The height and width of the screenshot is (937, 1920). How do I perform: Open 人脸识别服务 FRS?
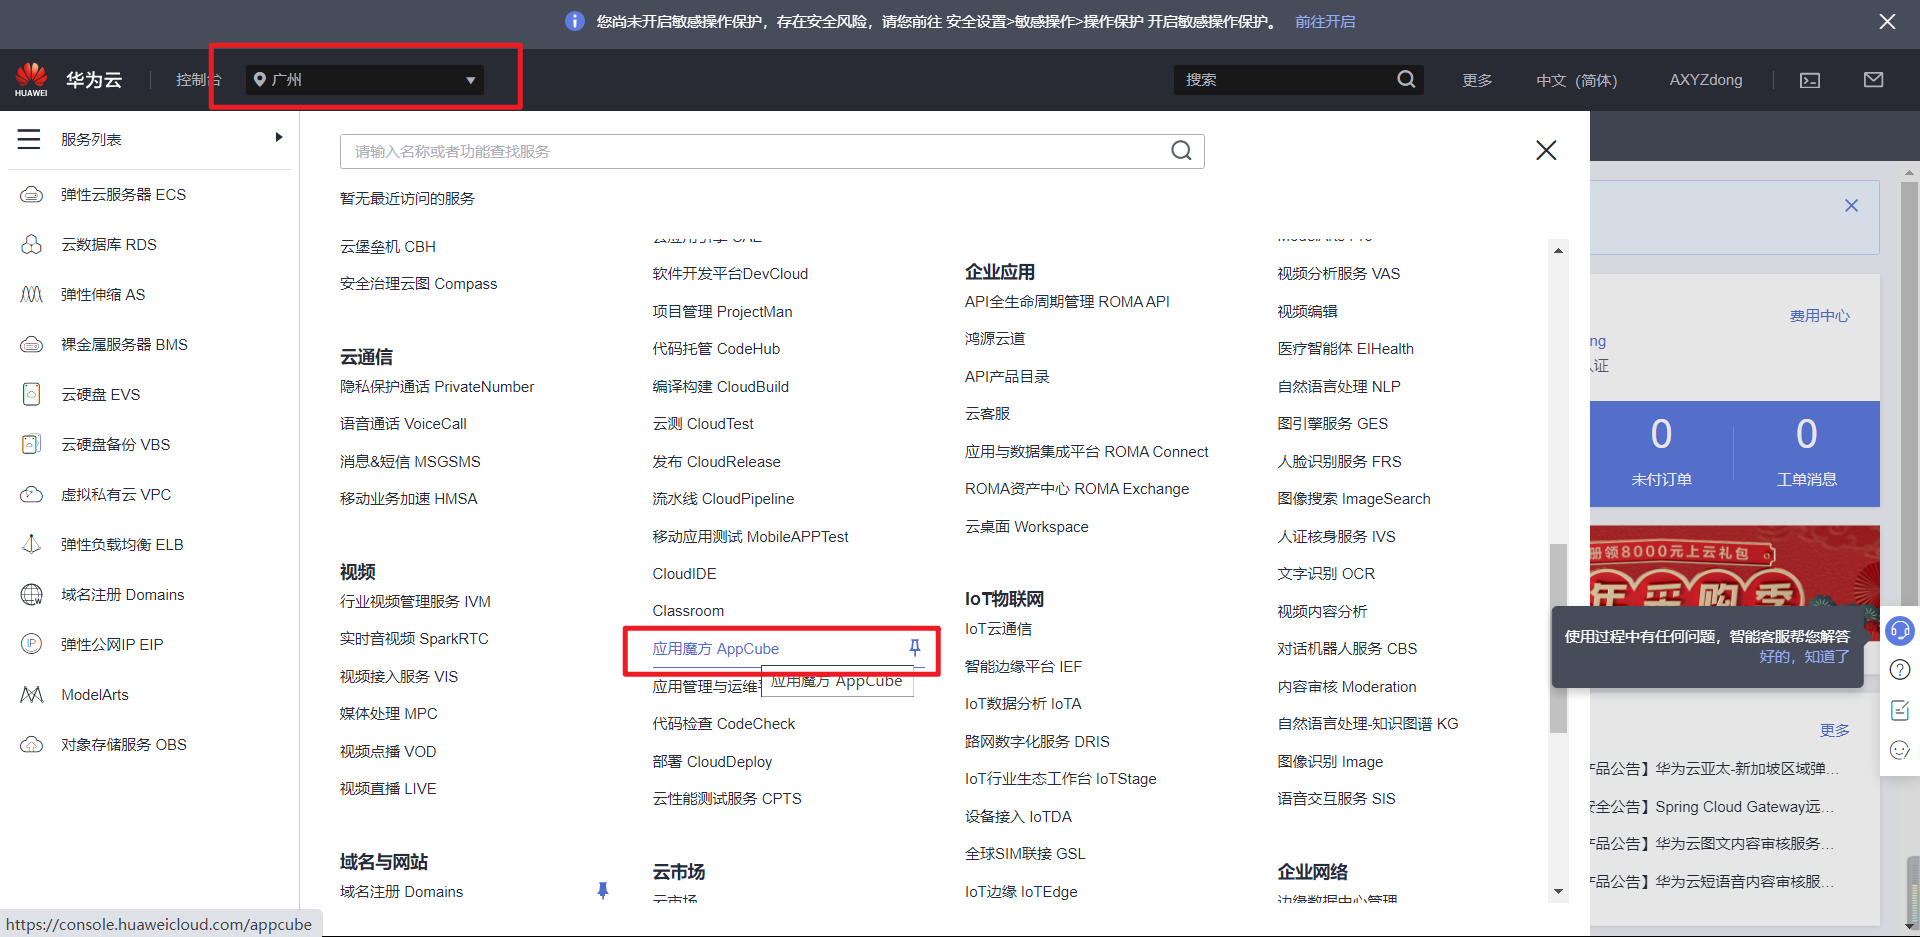[1339, 462]
